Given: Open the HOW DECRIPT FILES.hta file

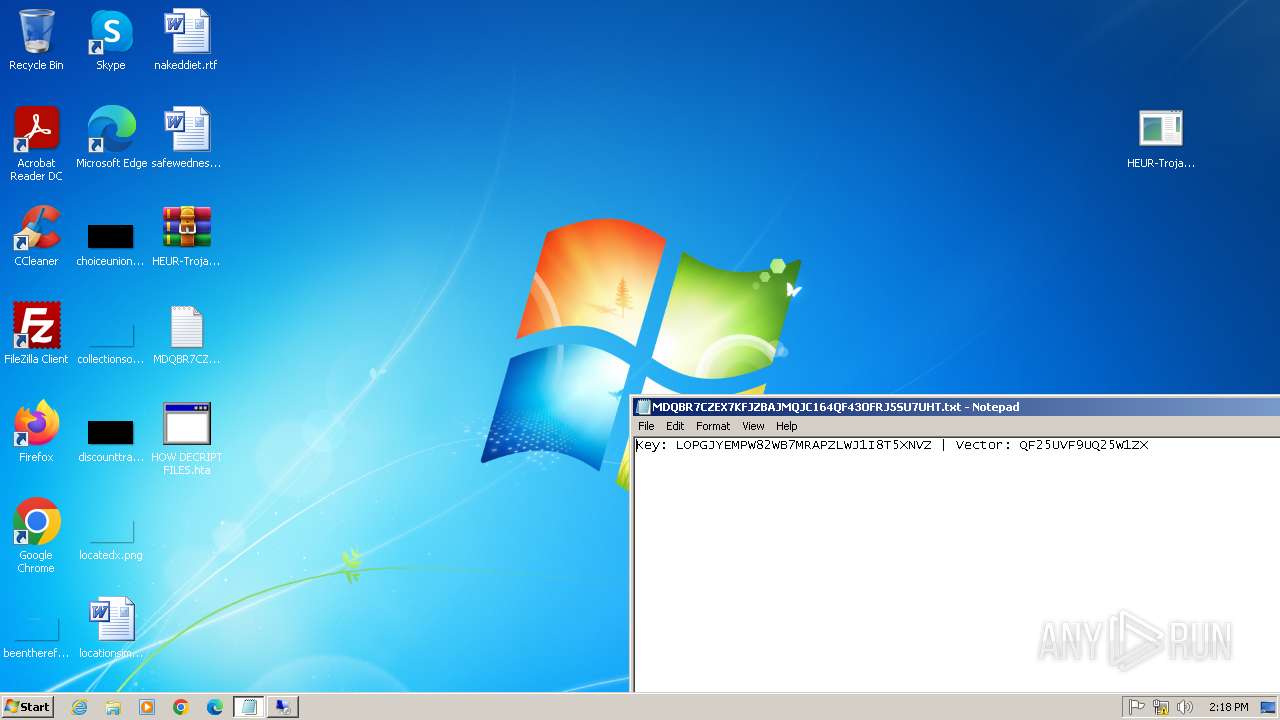Looking at the screenshot, I should (187, 438).
